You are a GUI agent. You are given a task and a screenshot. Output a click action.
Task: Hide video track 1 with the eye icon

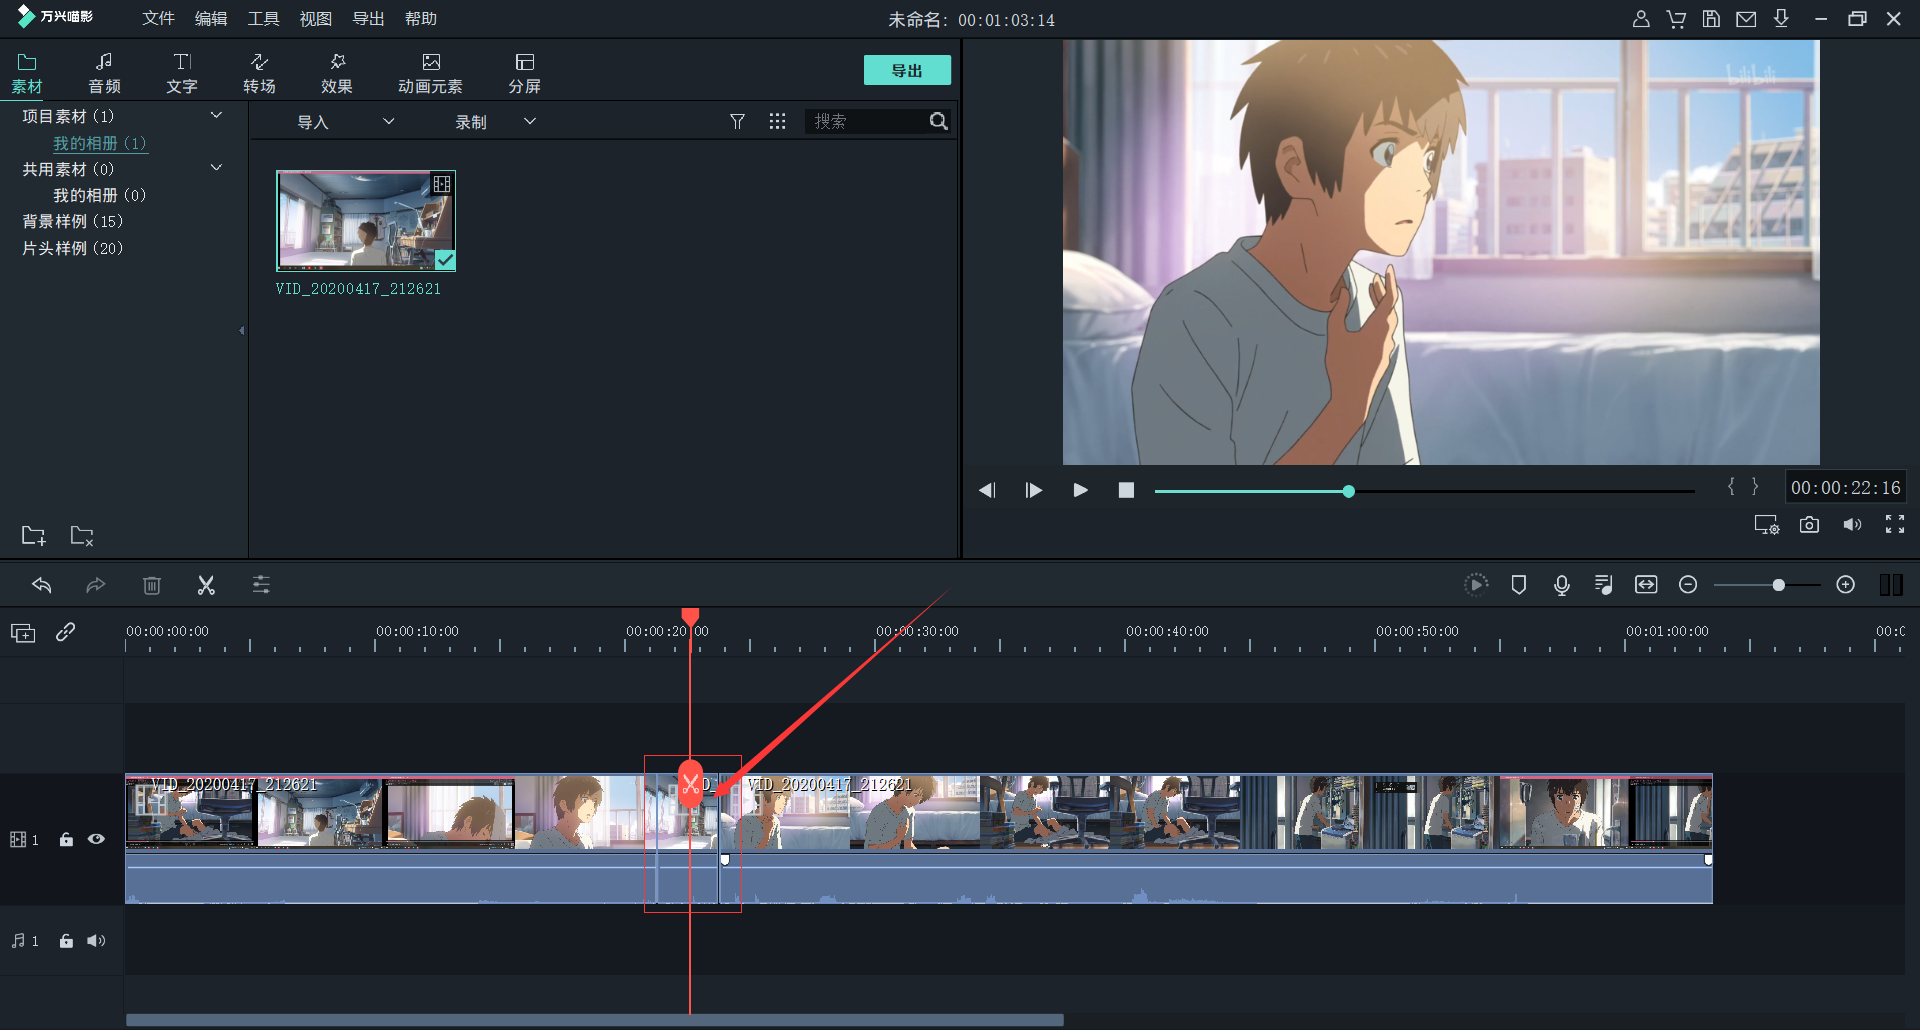pos(96,839)
